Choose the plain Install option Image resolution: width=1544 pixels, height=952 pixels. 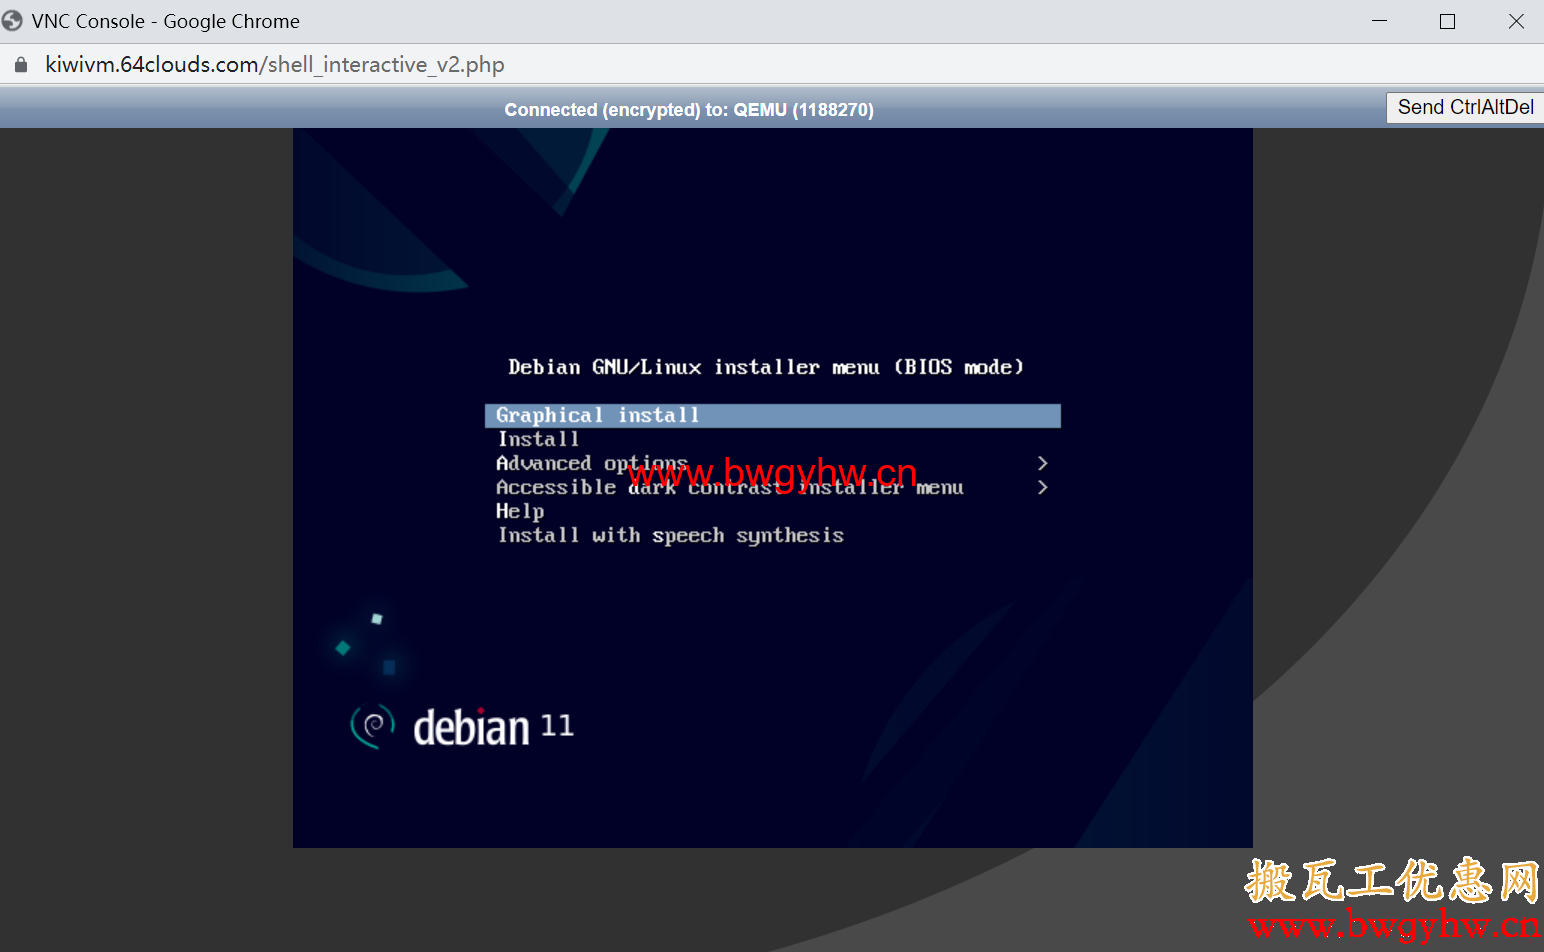(538, 439)
